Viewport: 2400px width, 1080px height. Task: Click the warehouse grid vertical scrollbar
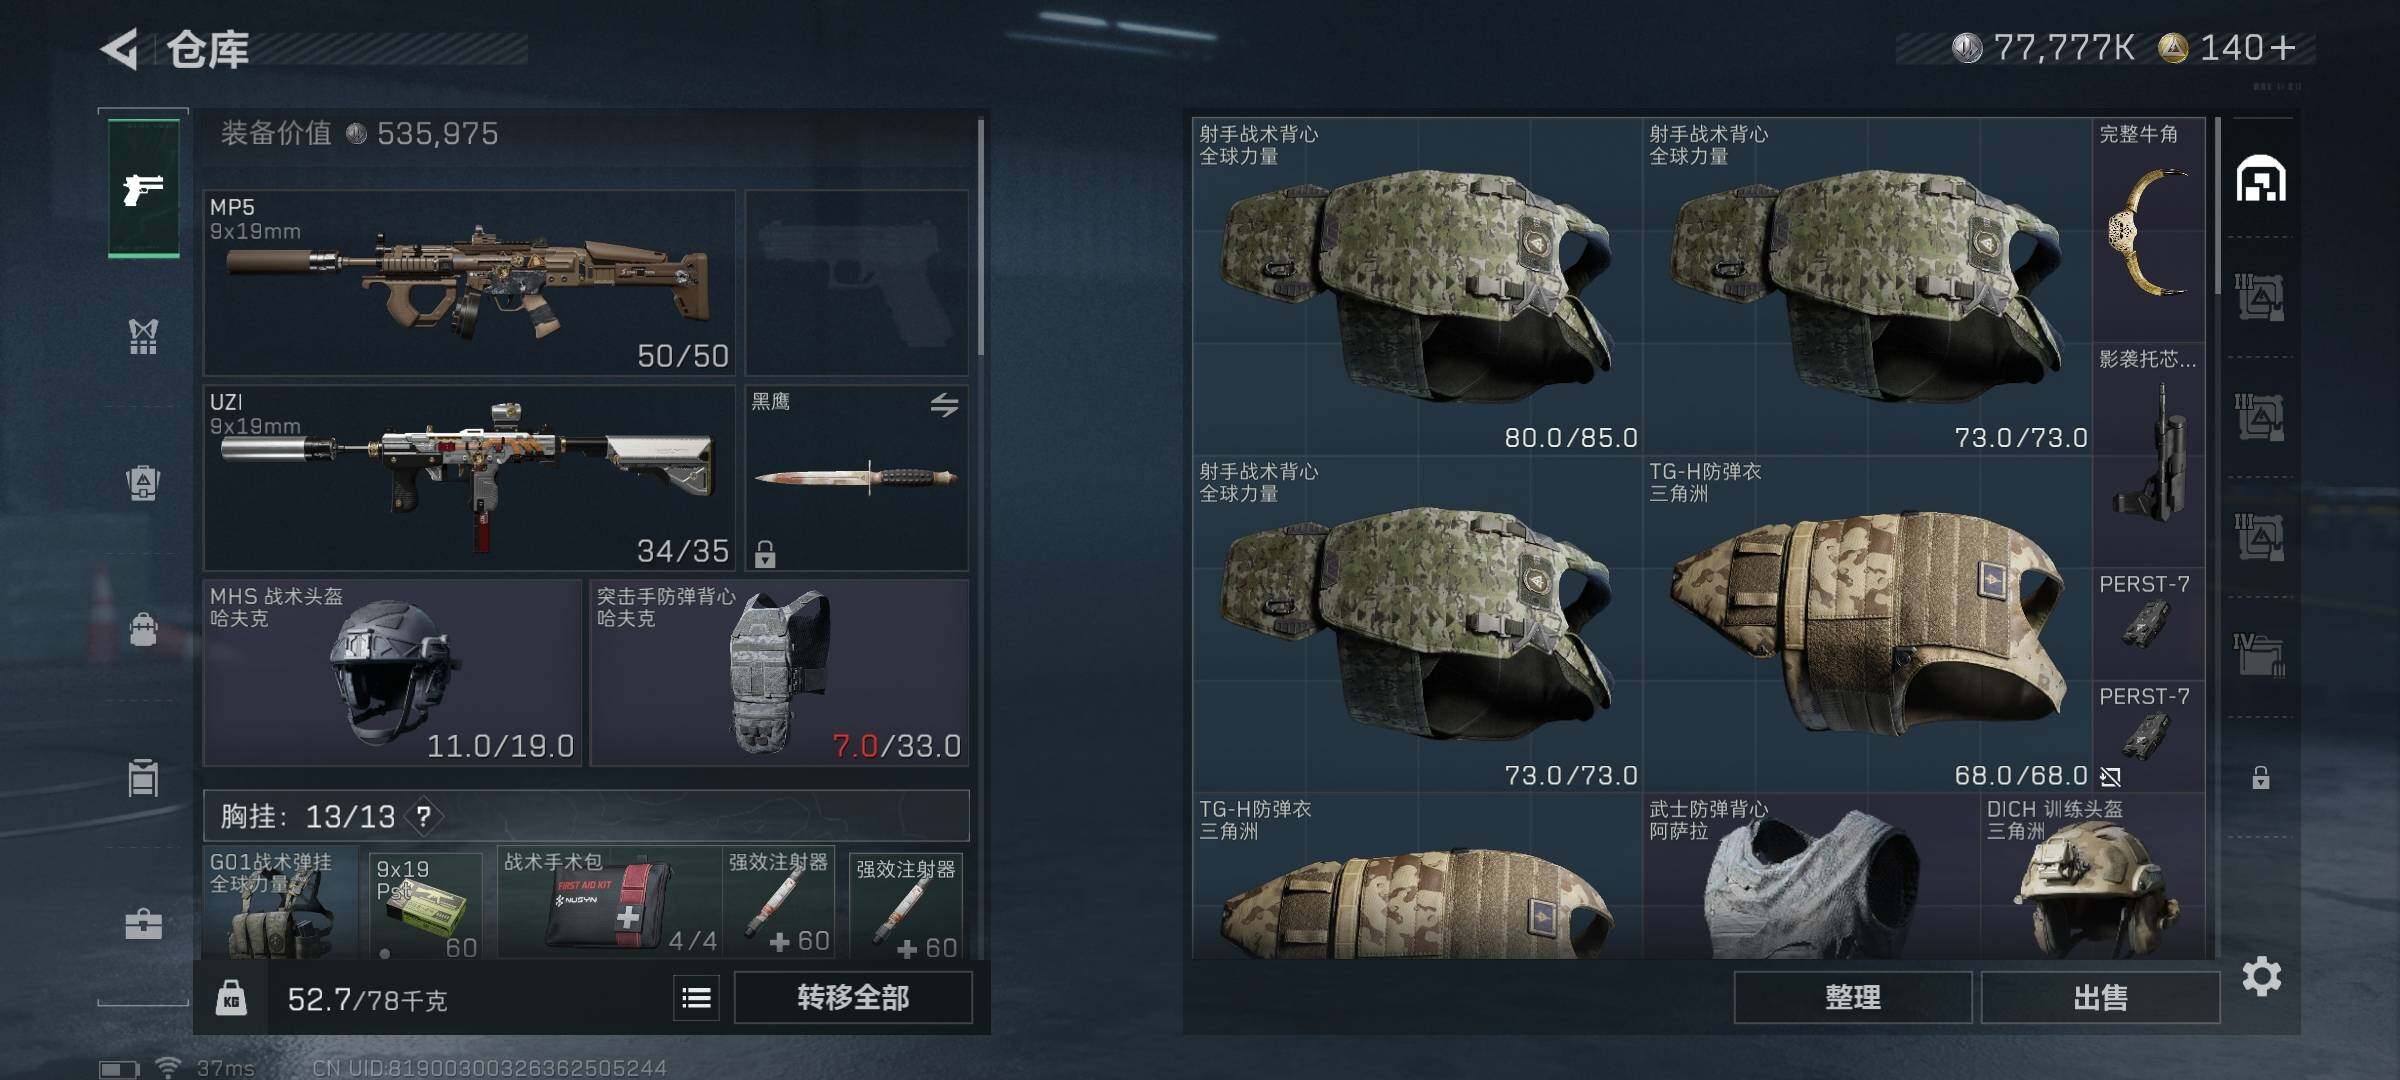pyautogui.click(x=2217, y=205)
